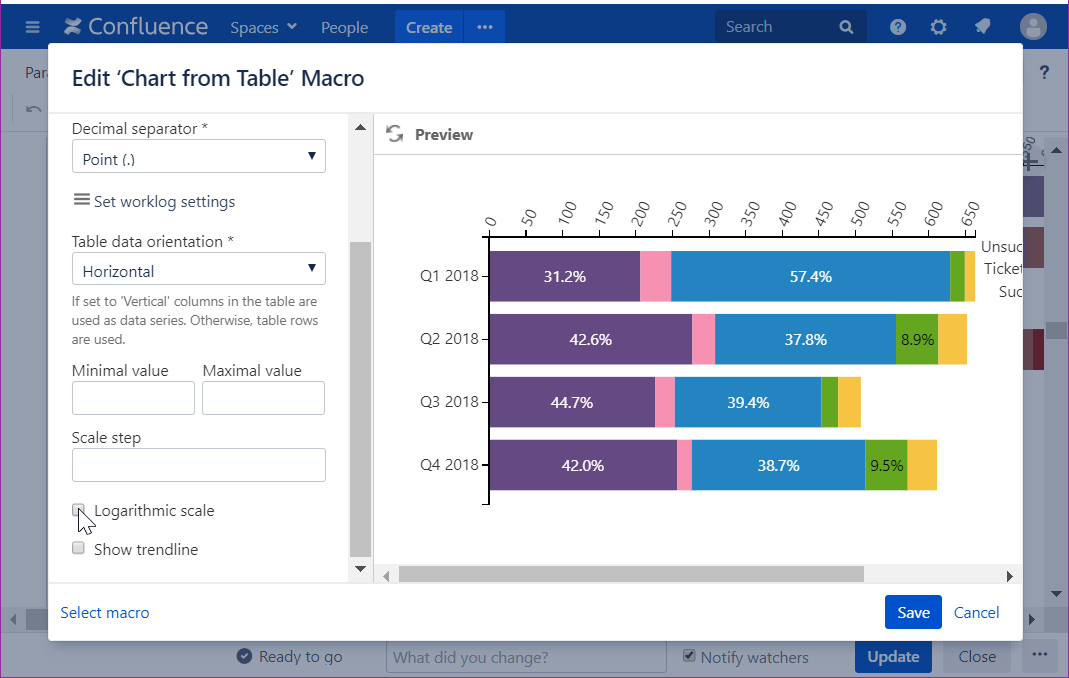Open the settings gear icon

click(938, 27)
